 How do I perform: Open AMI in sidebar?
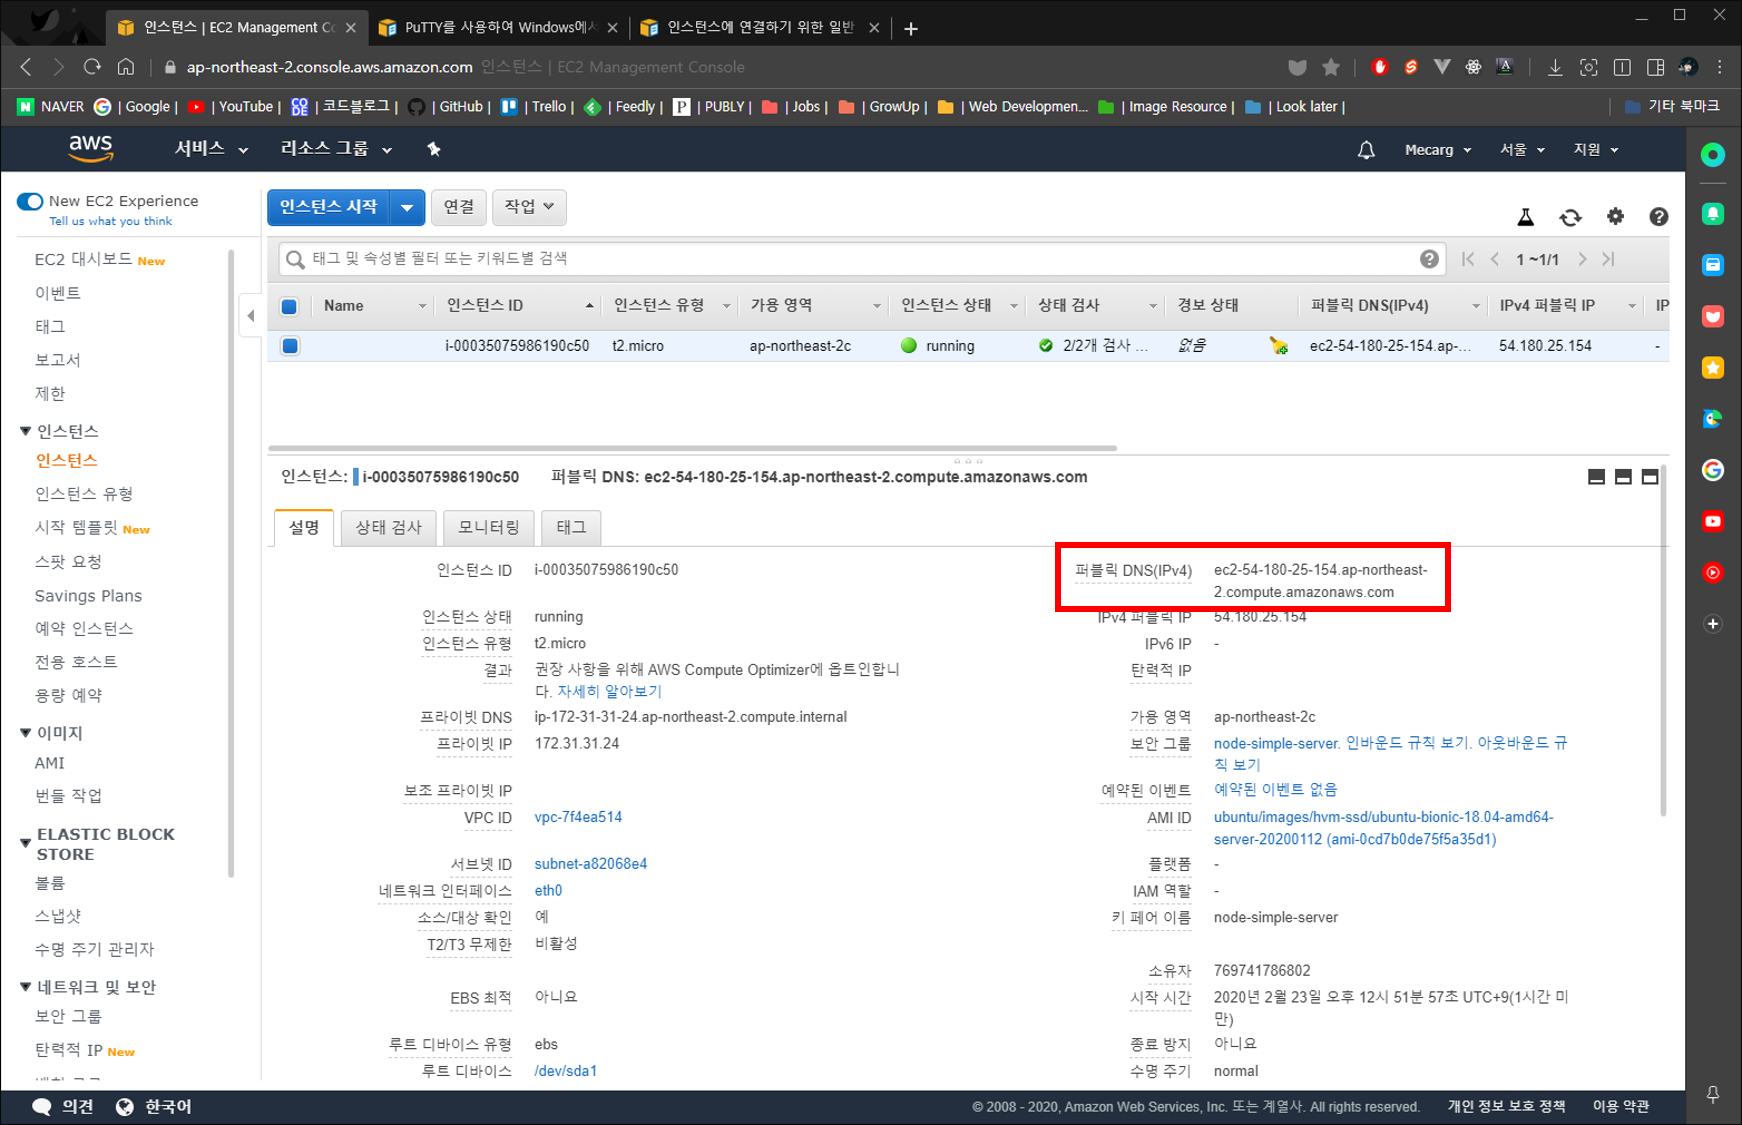49,763
